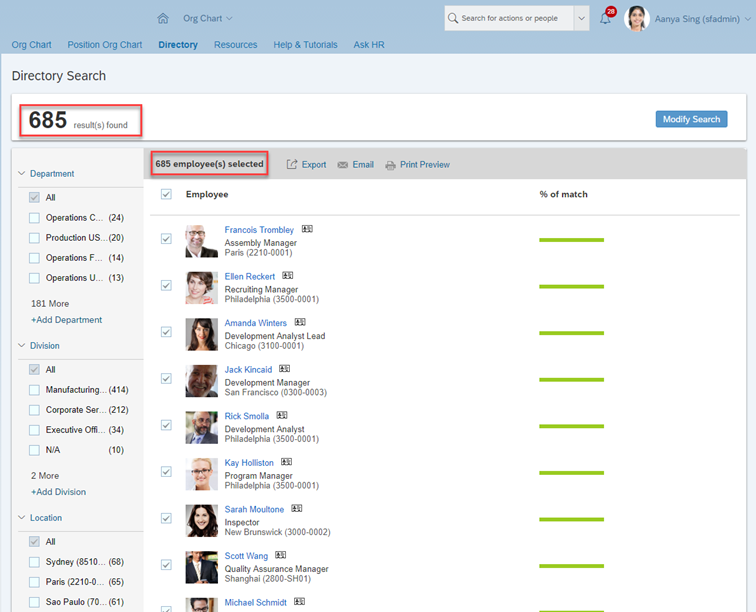756x612 pixels.
Task: Click Francois Trombley's match percentage bar
Action: 571,240
